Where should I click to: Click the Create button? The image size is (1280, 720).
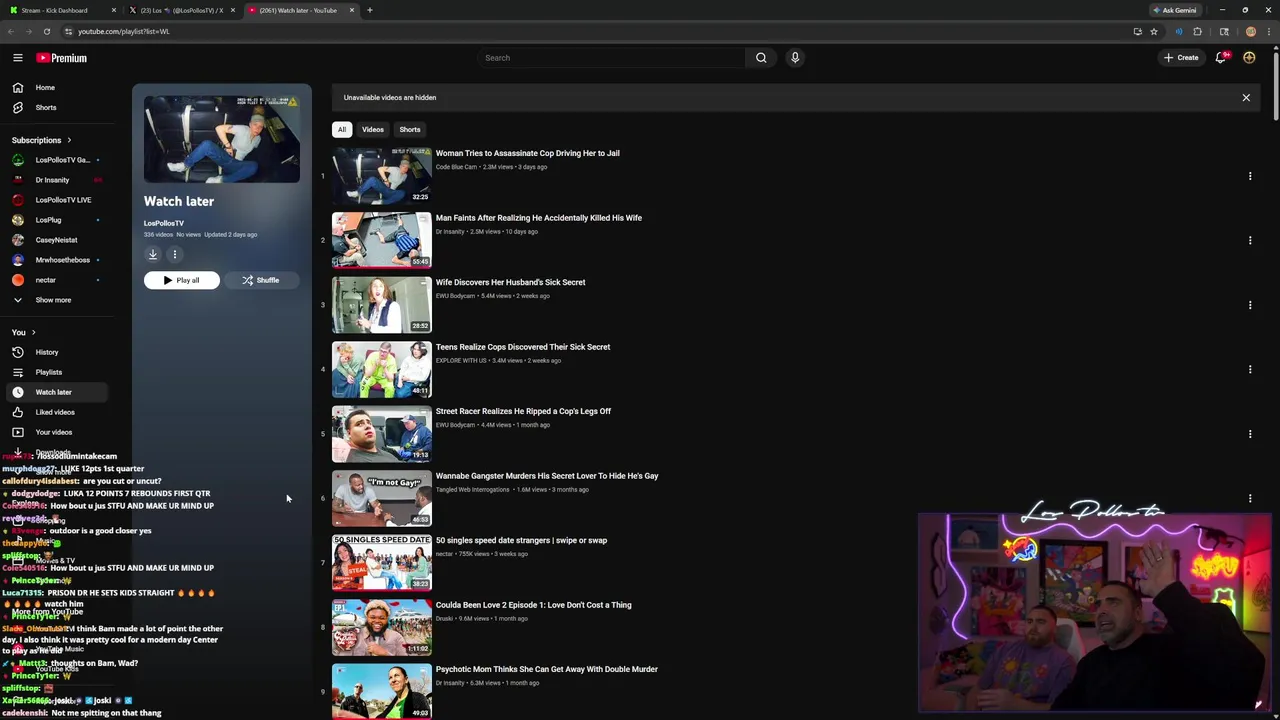tap(1181, 58)
